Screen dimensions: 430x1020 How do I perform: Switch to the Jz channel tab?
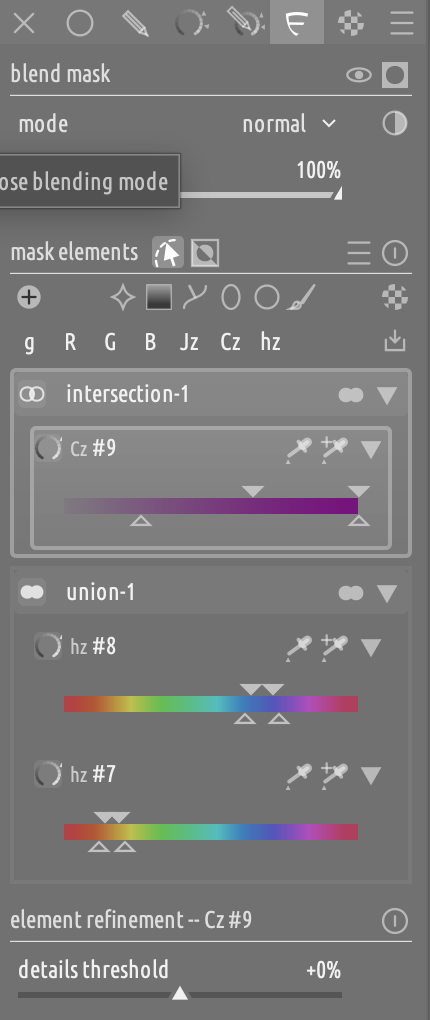189,342
